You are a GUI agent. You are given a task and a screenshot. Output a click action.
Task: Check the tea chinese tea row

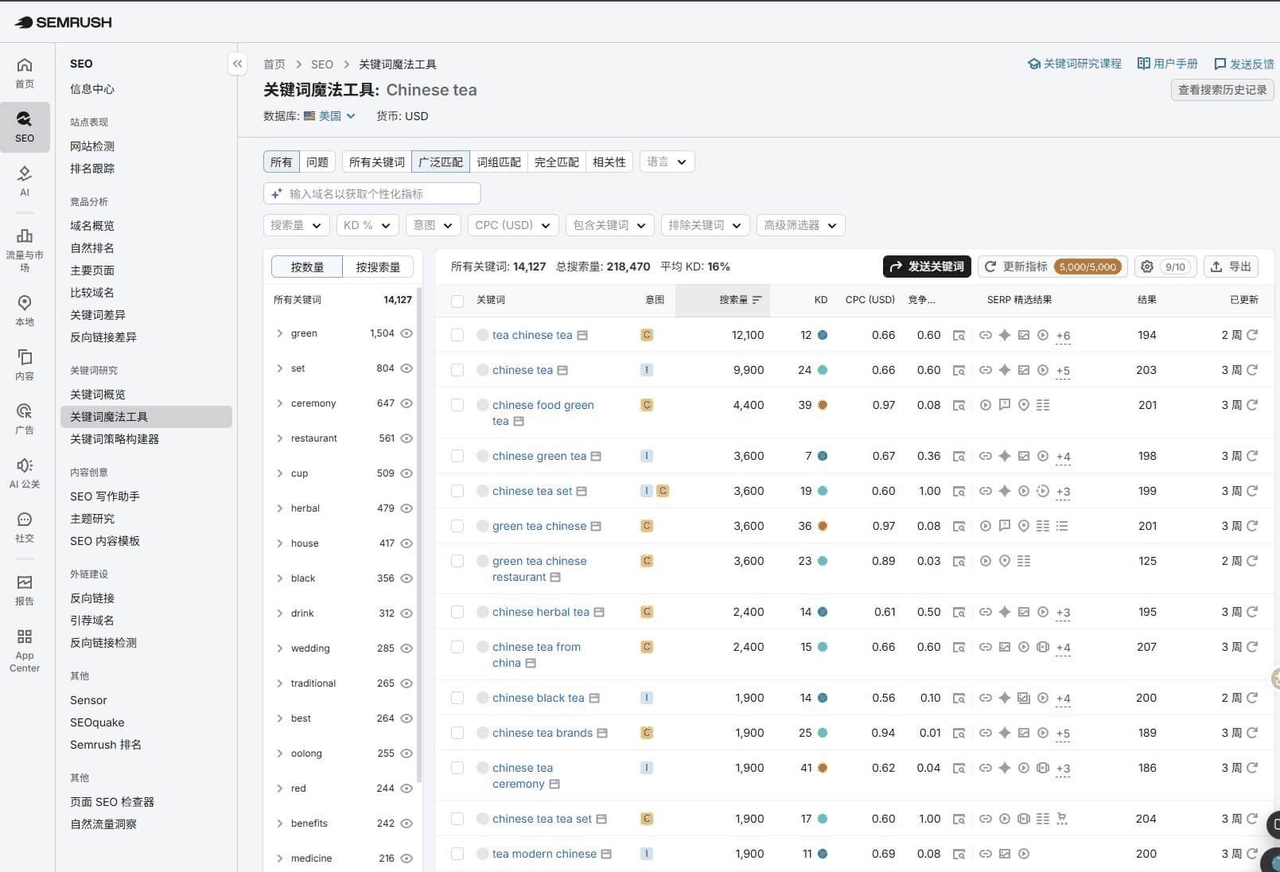457,335
